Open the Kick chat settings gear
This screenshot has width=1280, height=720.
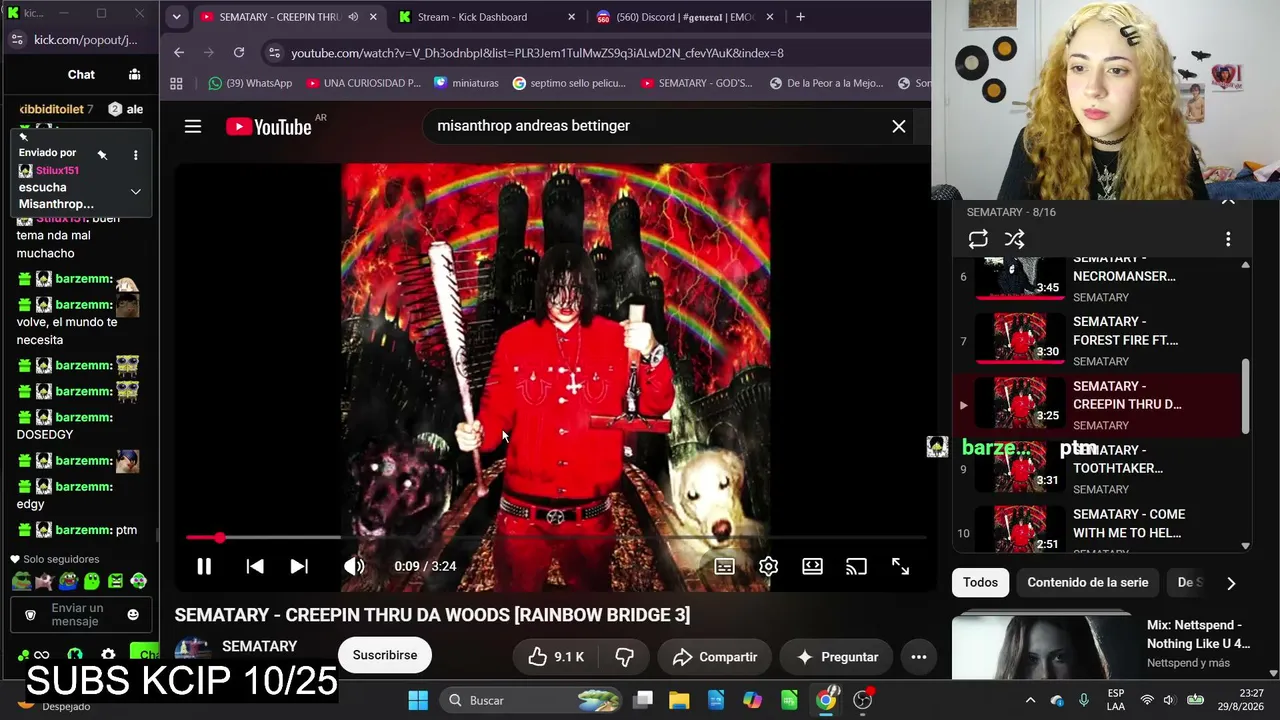tap(108, 656)
